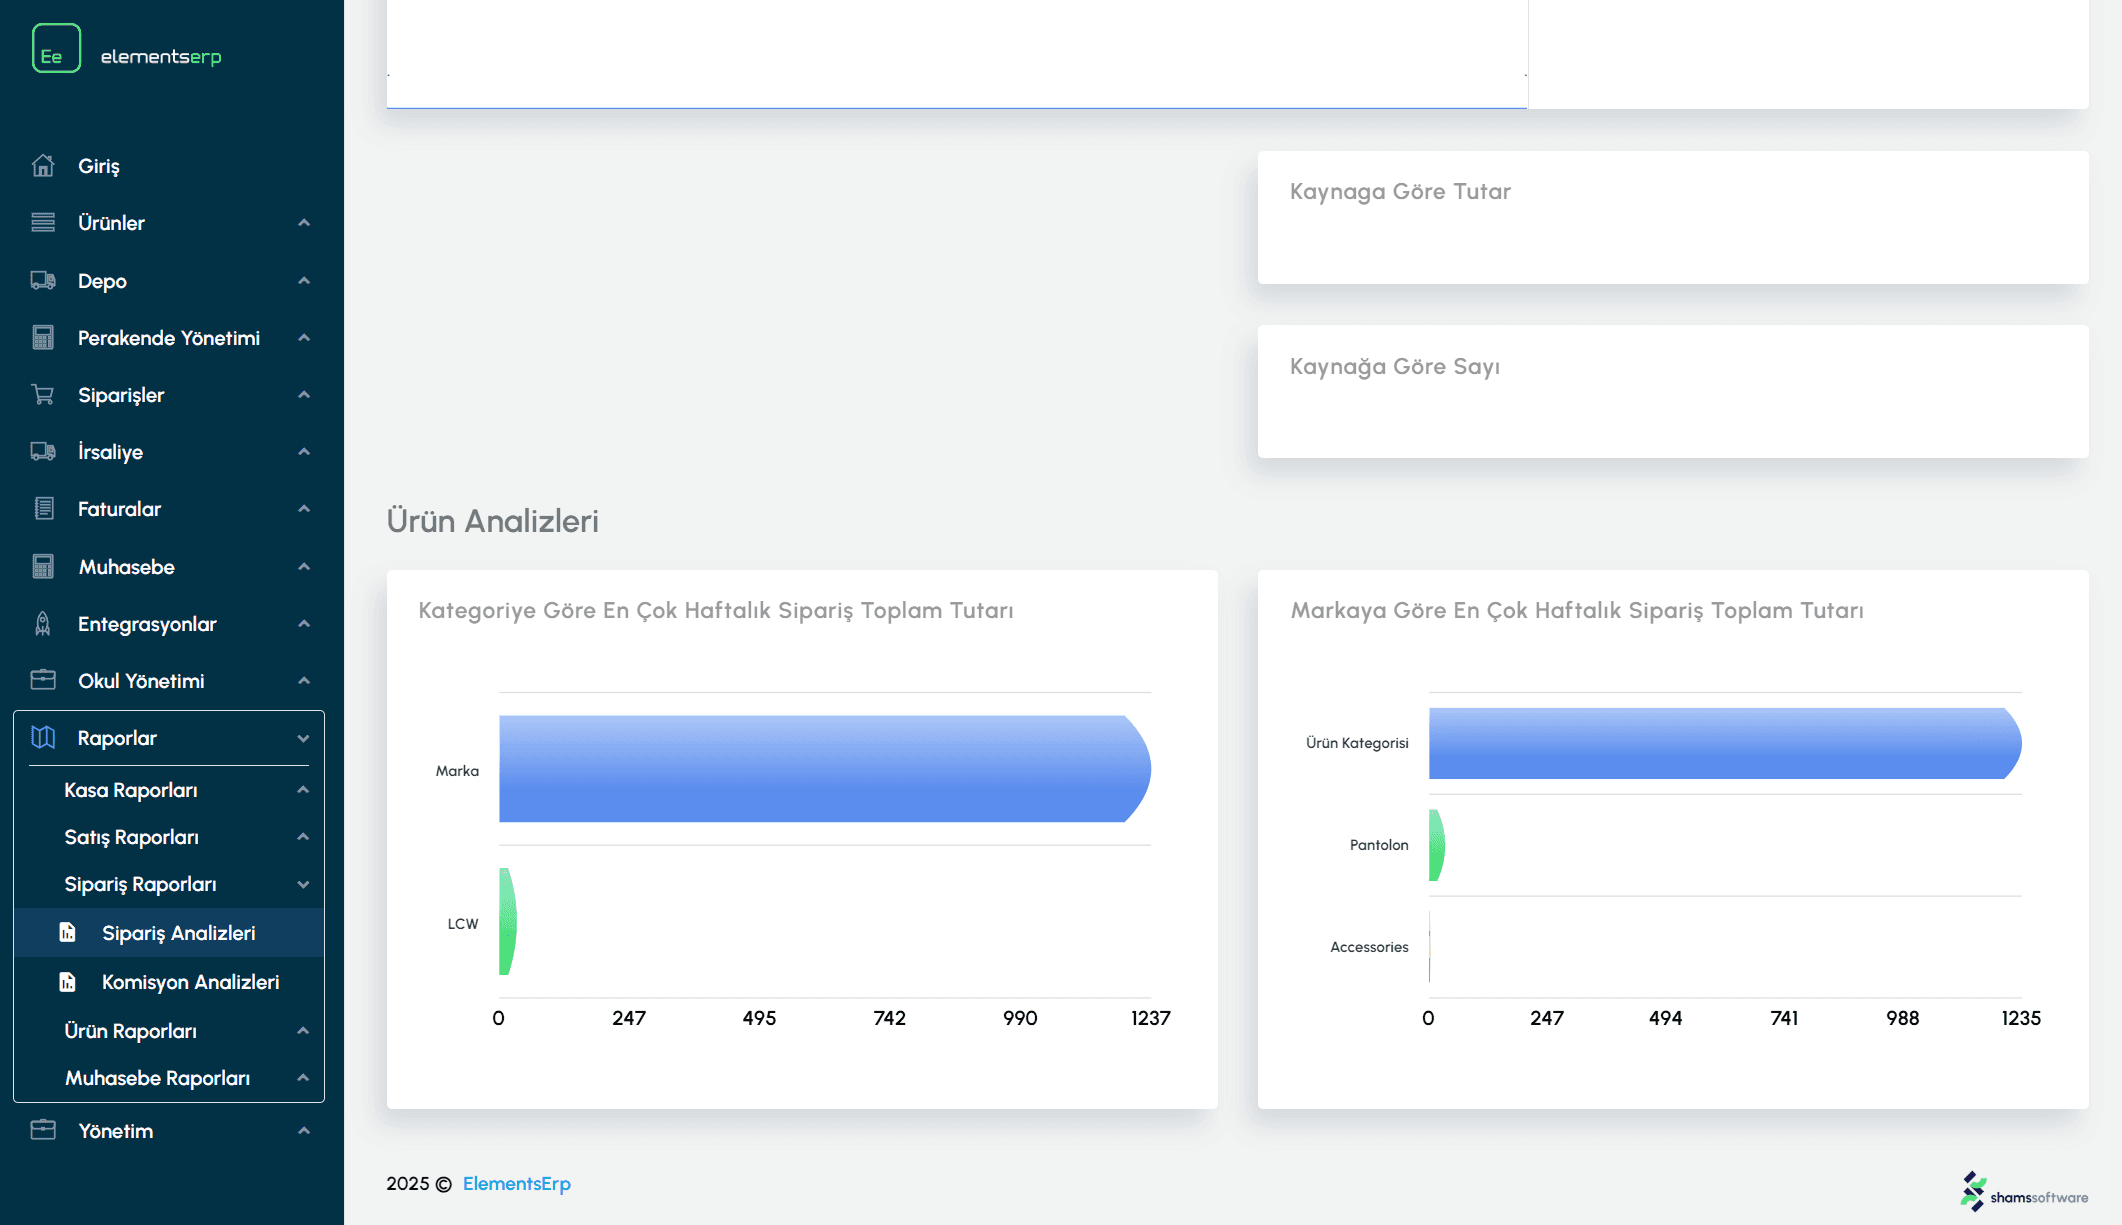Click the green Pantolon bar in brand chart
This screenshot has height=1225, width=2122.
[x=1436, y=845]
